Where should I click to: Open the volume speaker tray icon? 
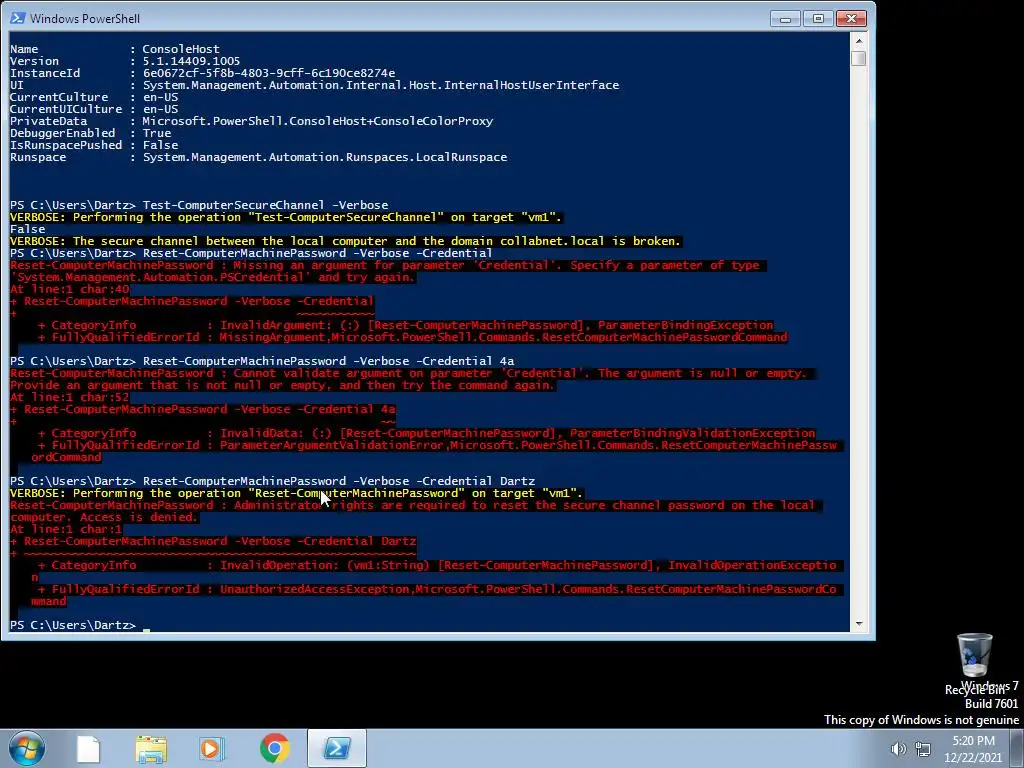point(899,749)
